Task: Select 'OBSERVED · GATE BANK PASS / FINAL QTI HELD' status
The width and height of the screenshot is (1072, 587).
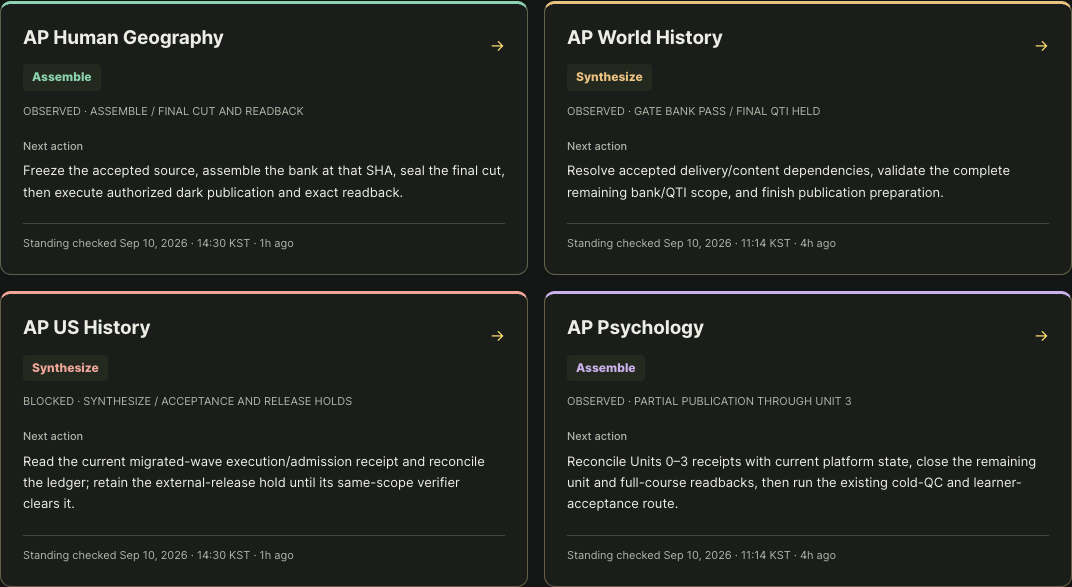Action: [693, 111]
